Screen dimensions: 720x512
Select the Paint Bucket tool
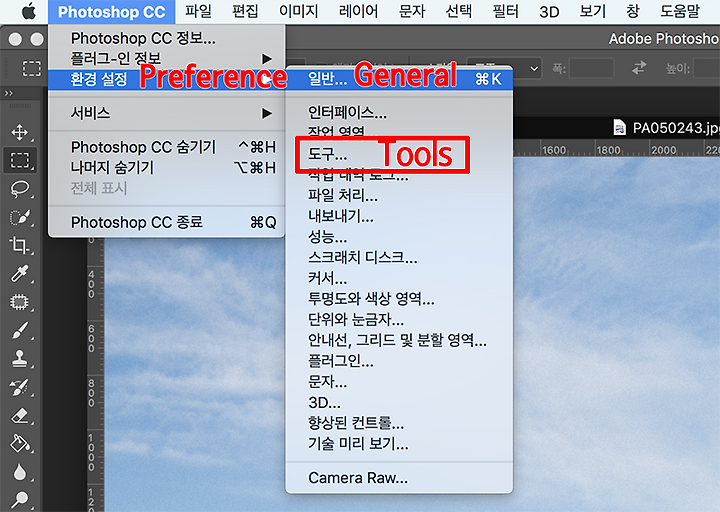coord(20,444)
